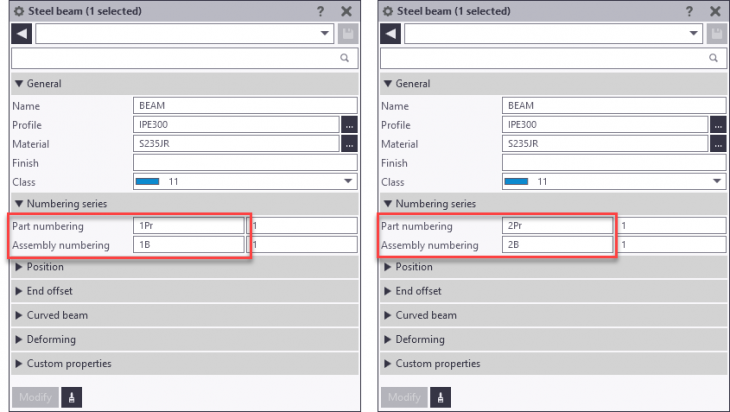Click empty Finish field in left panel
730x412 pixels.
pyautogui.click(x=245, y=162)
